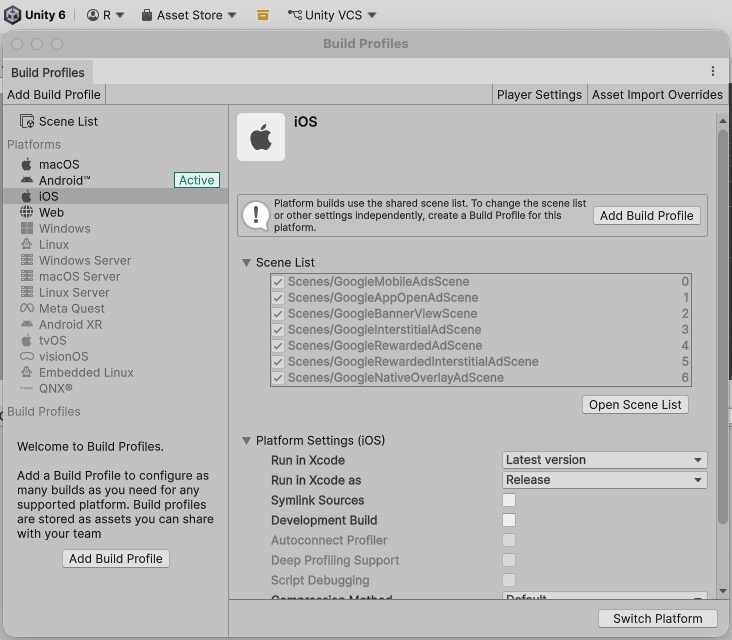This screenshot has width=732, height=640.
Task: Collapse Platform Settings (iOS) section
Action: coord(246,441)
